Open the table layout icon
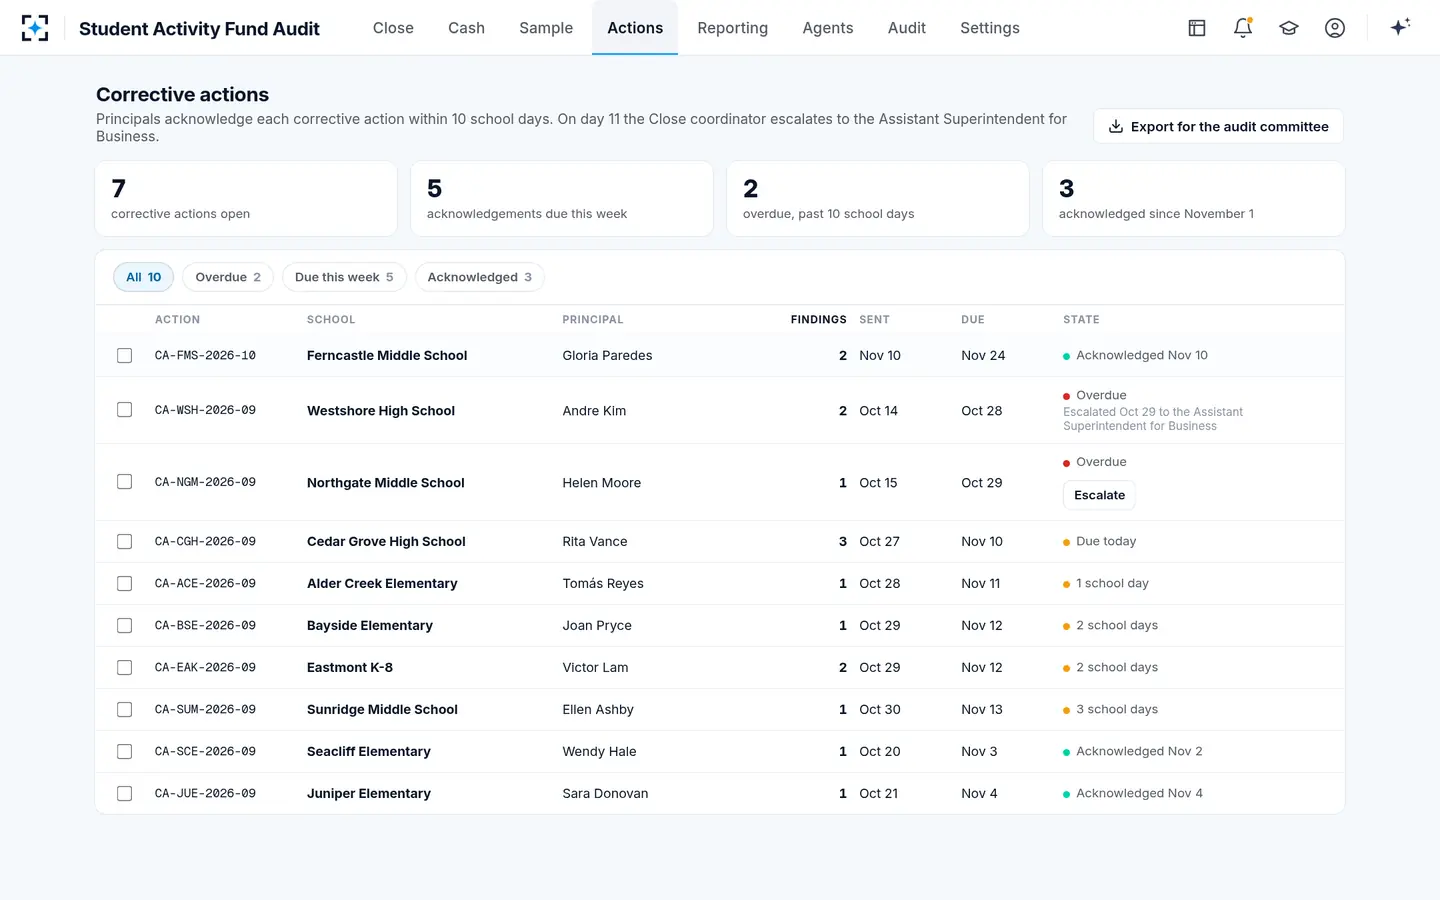 (1197, 28)
